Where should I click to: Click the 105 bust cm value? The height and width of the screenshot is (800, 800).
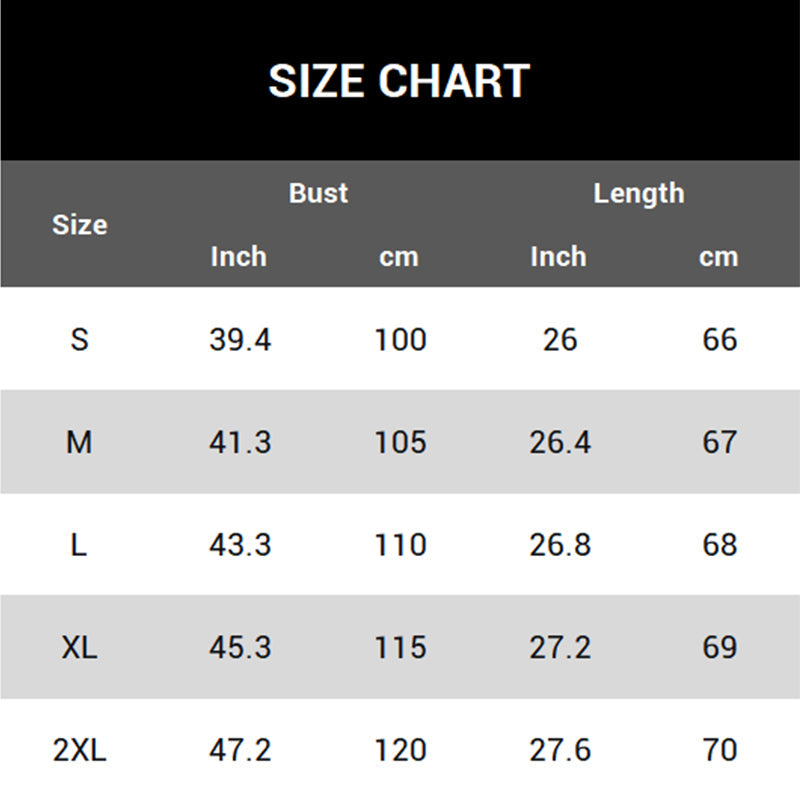coord(400,442)
